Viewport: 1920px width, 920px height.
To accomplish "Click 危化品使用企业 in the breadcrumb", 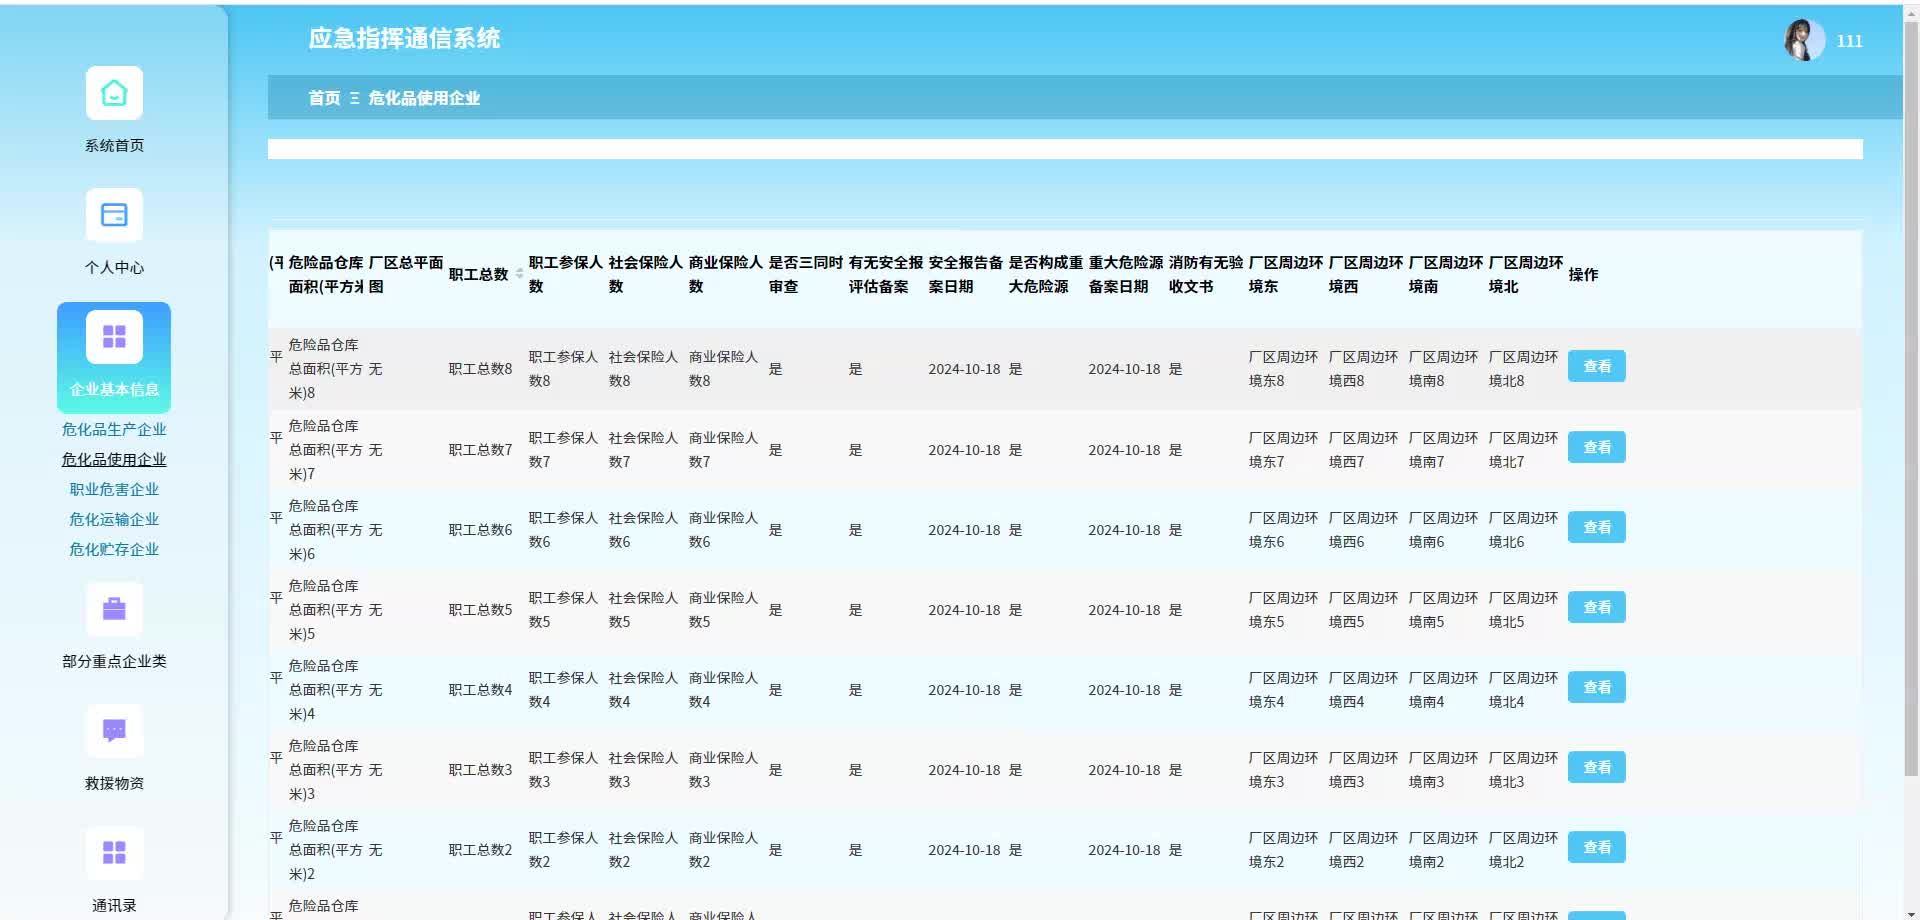I will pyautogui.click(x=424, y=98).
